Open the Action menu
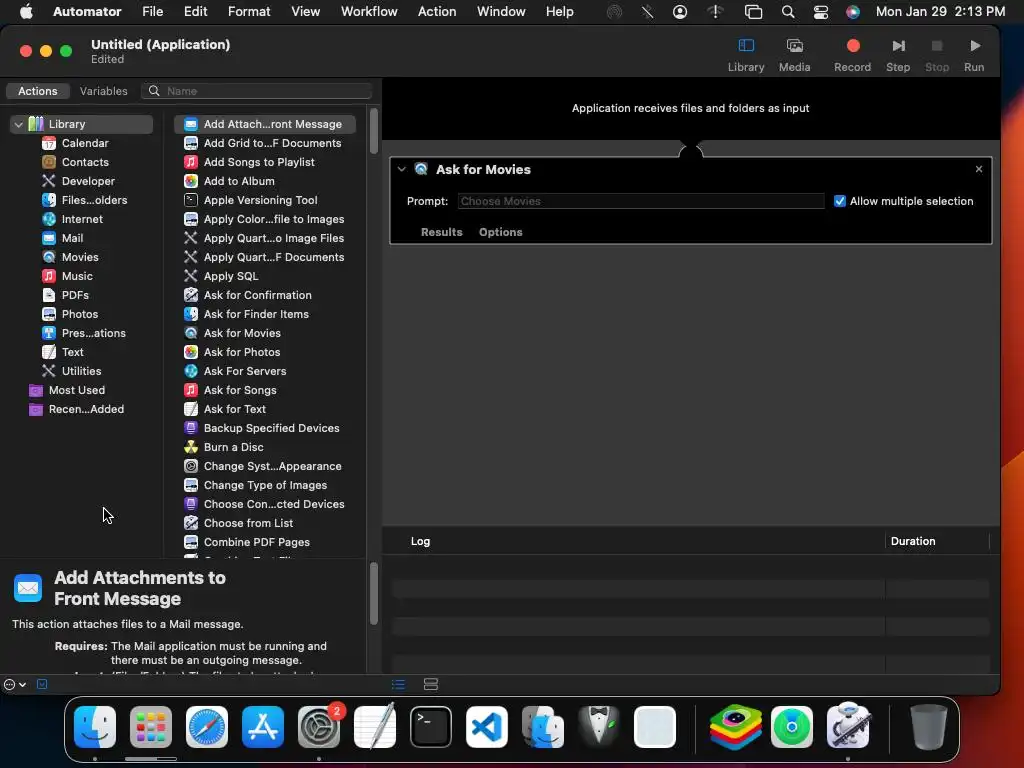1024x768 pixels. [x=437, y=12]
